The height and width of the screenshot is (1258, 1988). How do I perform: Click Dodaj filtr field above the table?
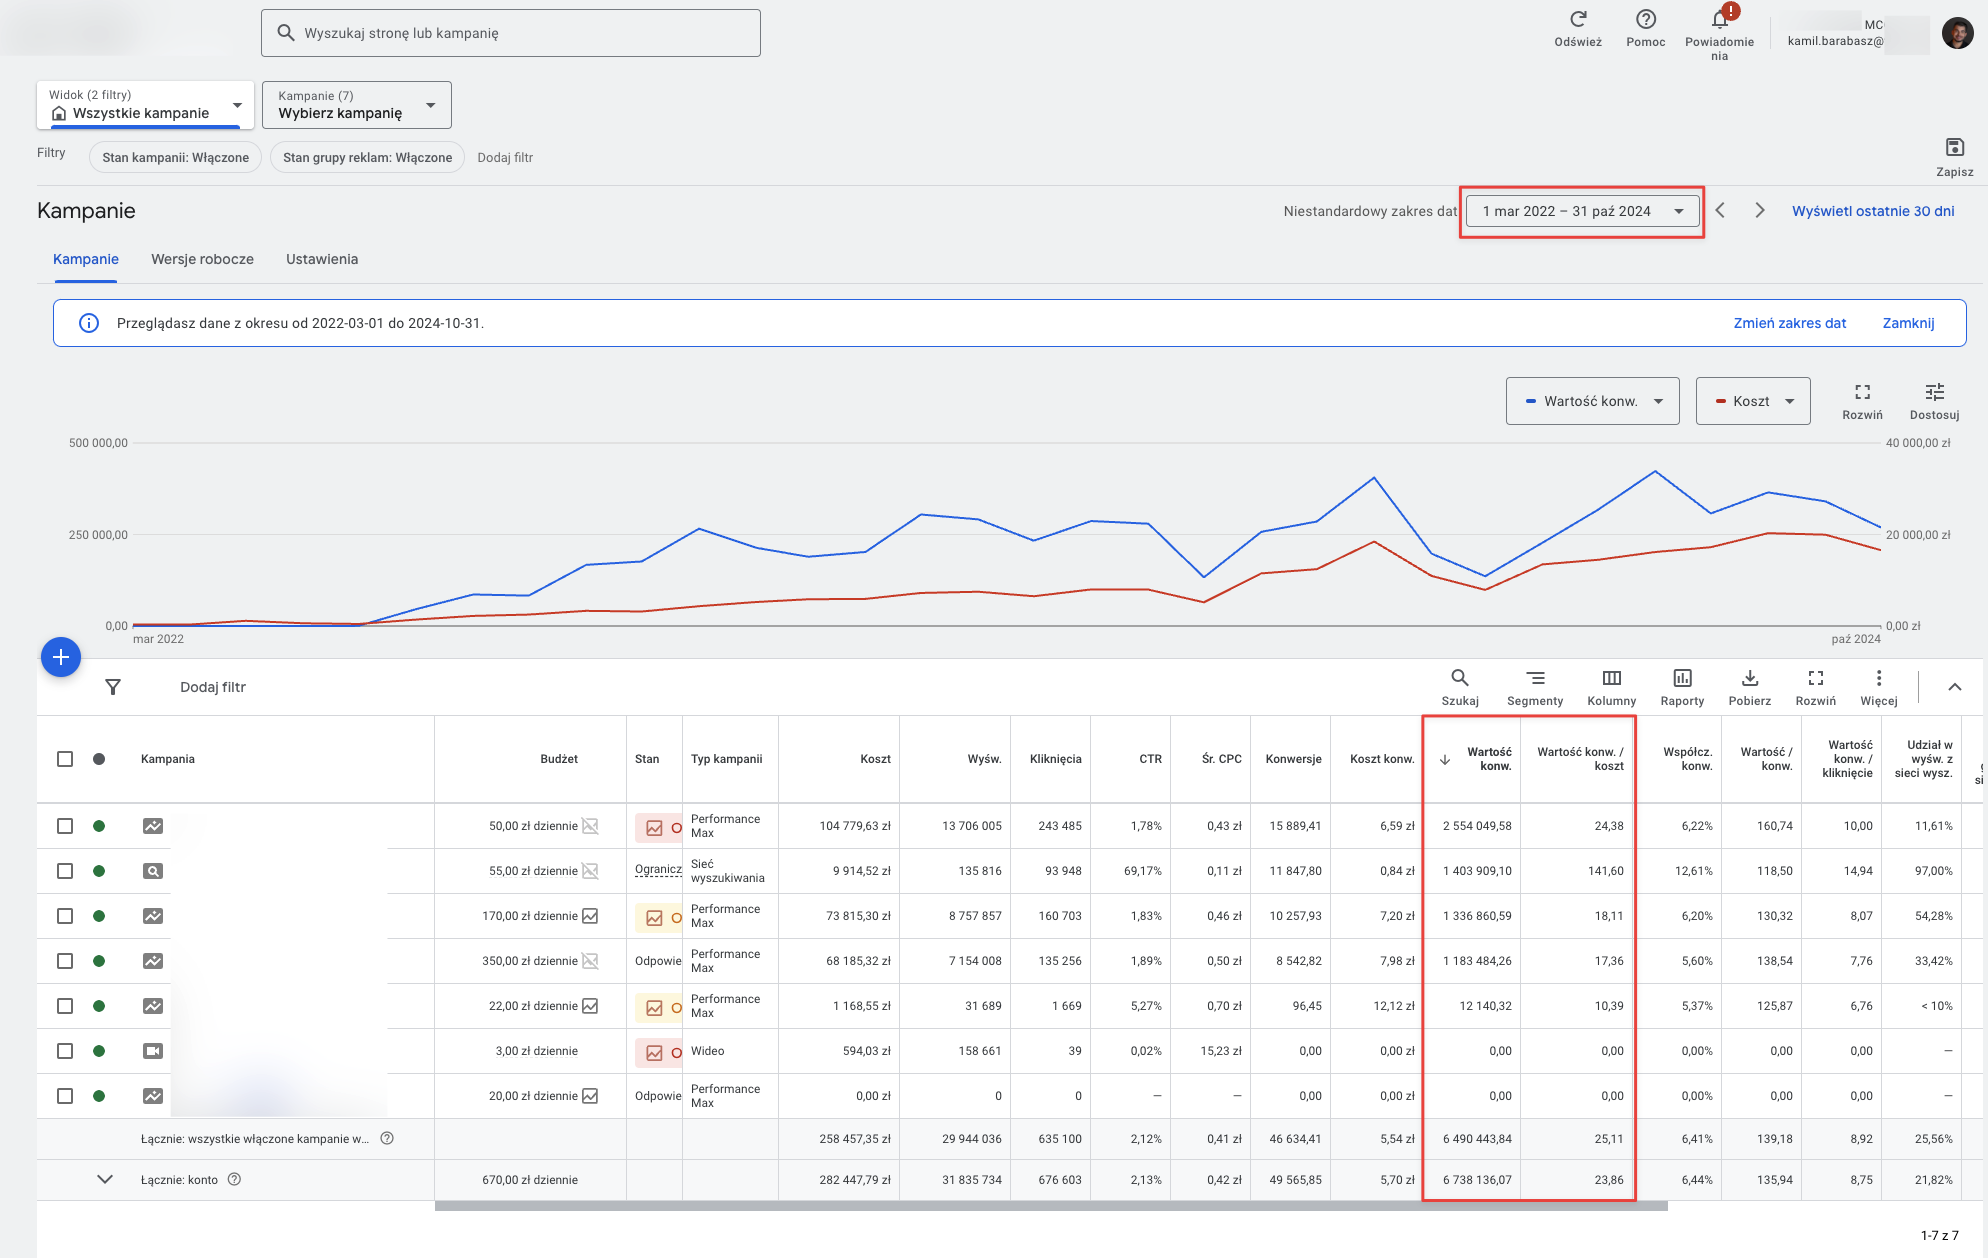tap(213, 687)
